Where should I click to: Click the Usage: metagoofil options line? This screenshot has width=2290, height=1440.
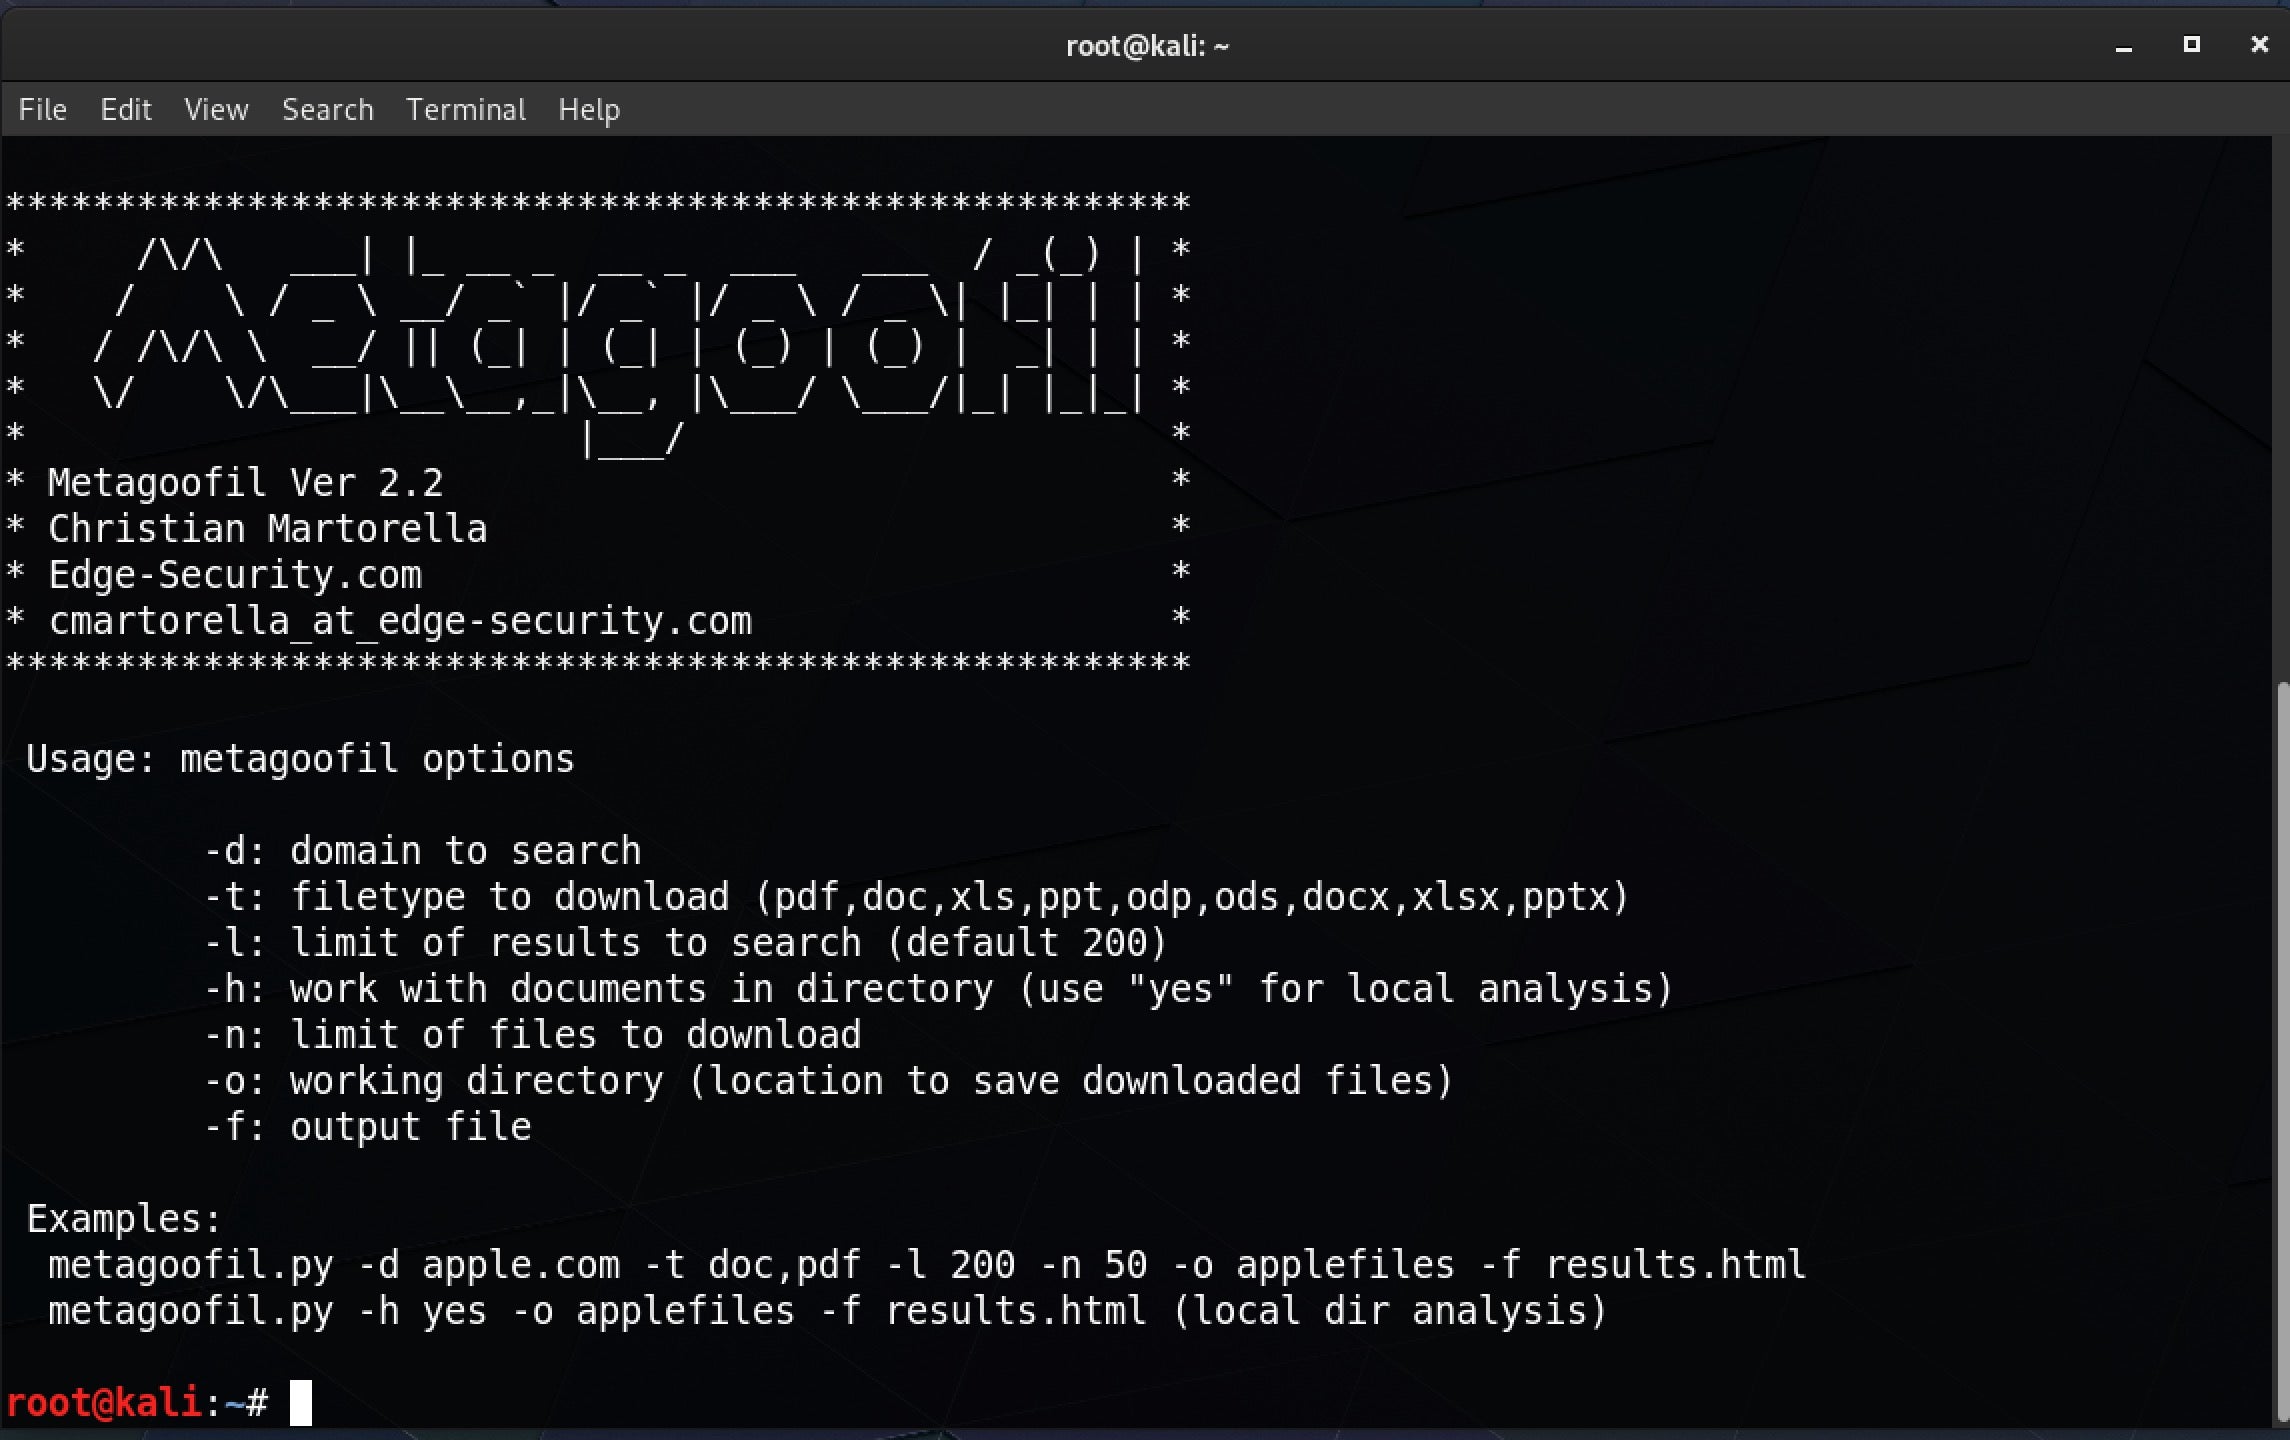pyautogui.click(x=300, y=759)
